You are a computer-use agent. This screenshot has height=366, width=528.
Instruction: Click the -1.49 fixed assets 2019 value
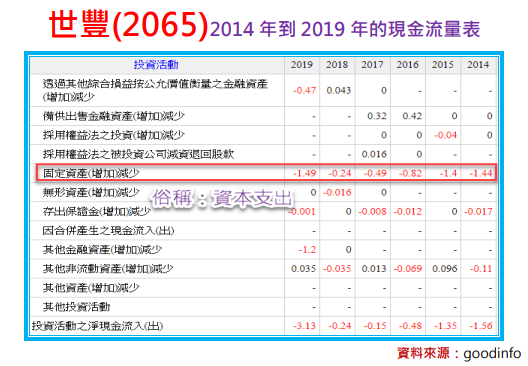(304, 173)
